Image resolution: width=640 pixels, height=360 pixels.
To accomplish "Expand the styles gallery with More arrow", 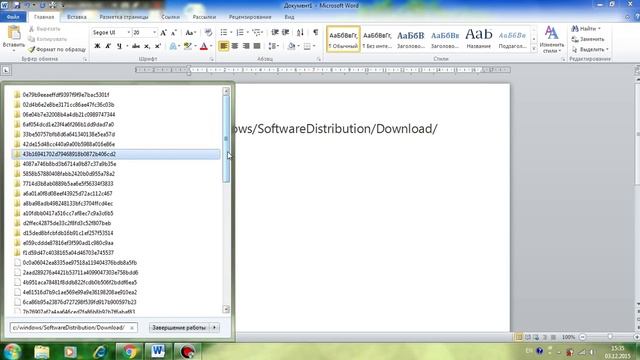I will (534, 49).
